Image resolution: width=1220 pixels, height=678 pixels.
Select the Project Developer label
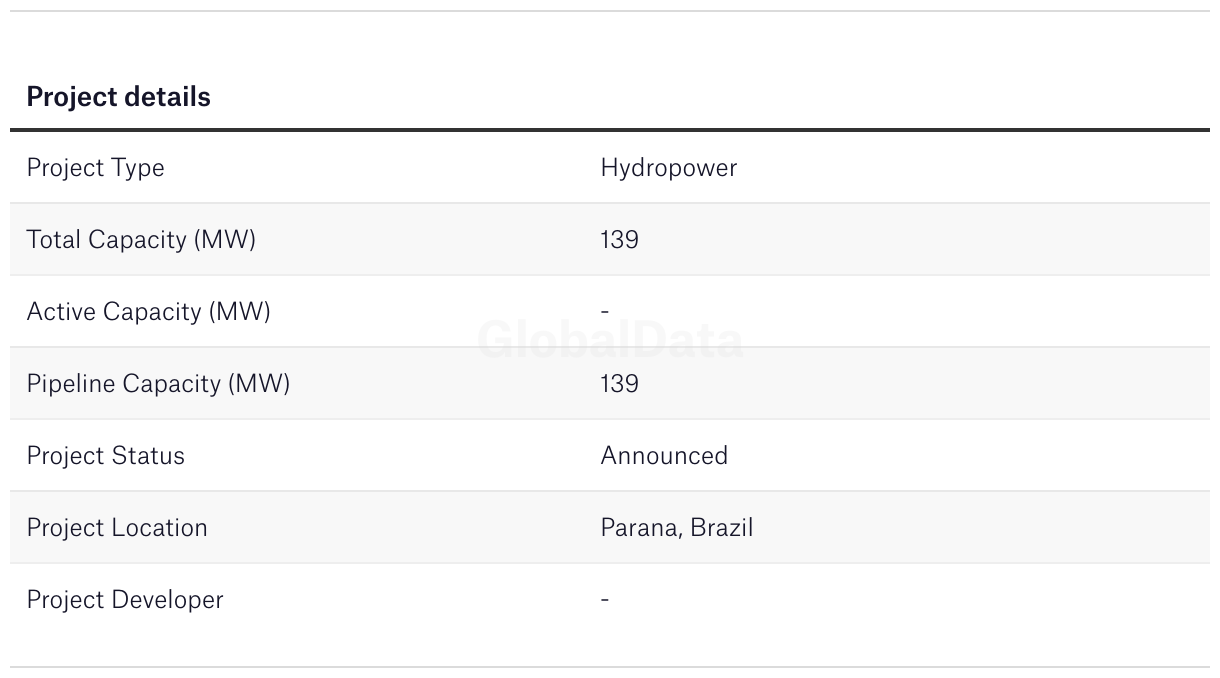tap(125, 600)
